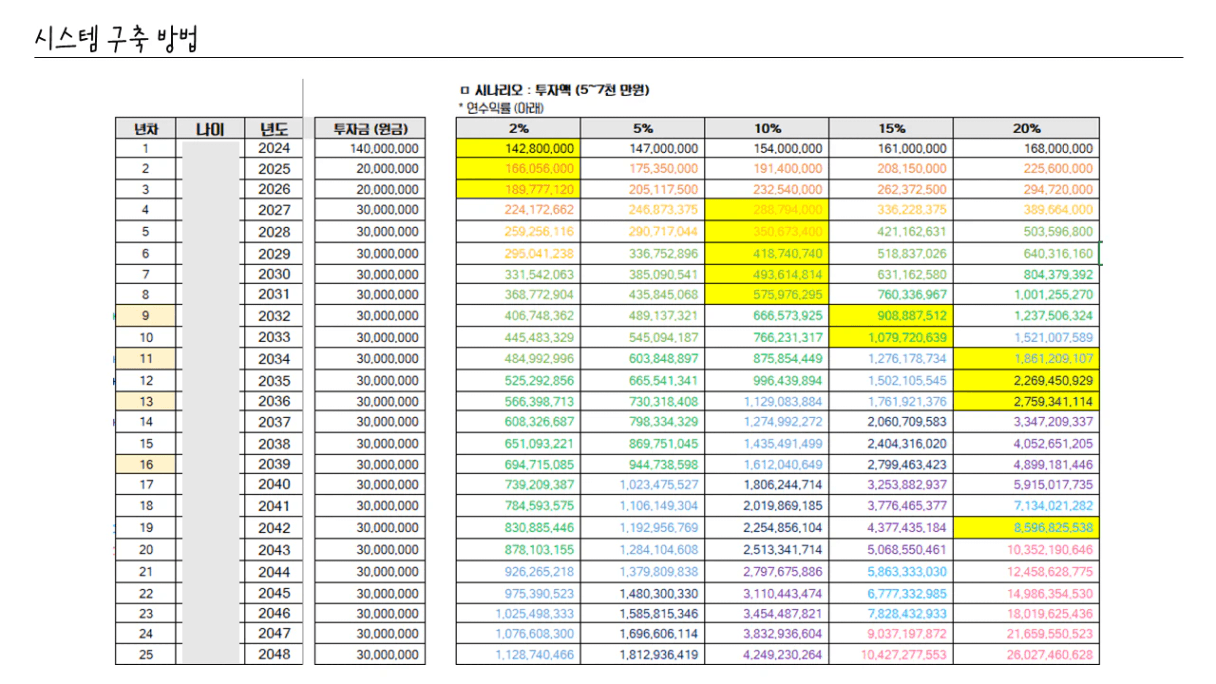Select the 603,848,897 cell

click(x=642, y=358)
